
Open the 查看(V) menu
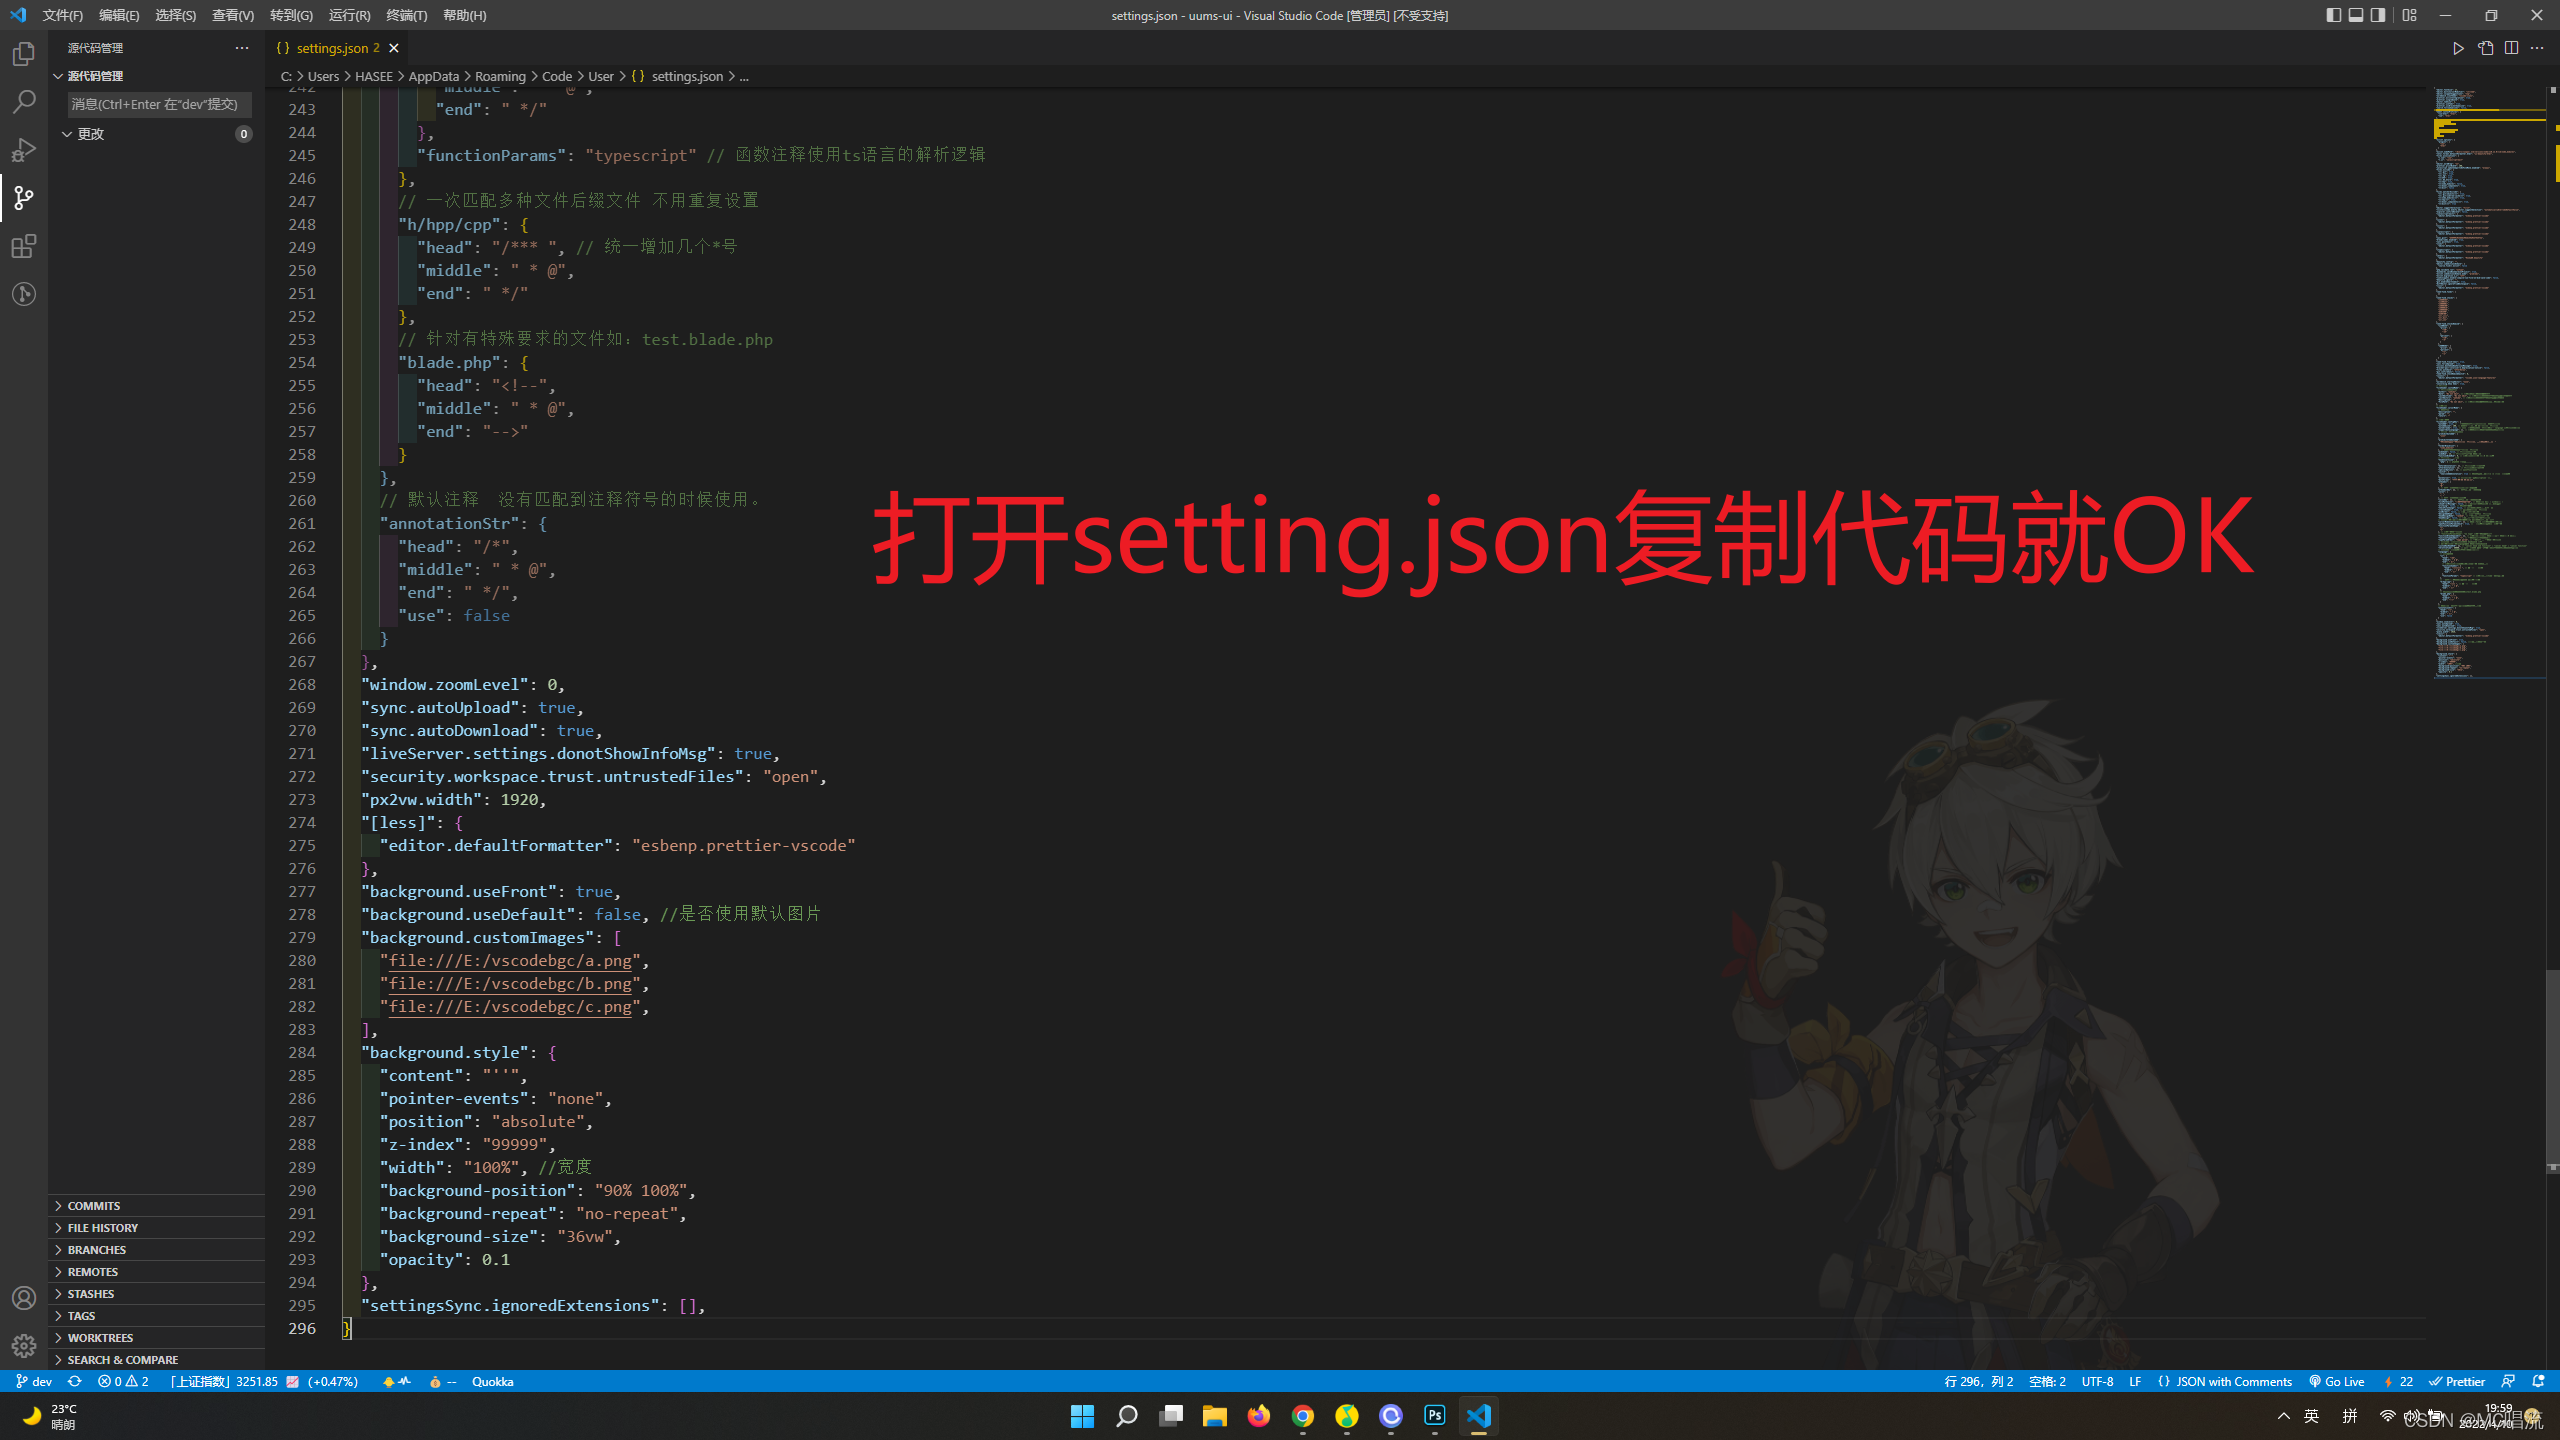pyautogui.click(x=231, y=15)
